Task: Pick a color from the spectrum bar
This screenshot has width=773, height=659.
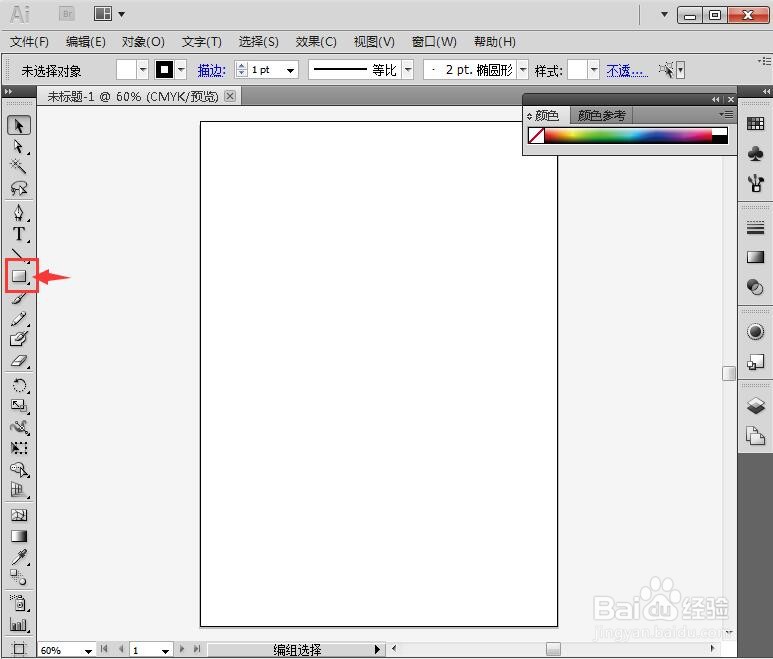Action: click(628, 135)
